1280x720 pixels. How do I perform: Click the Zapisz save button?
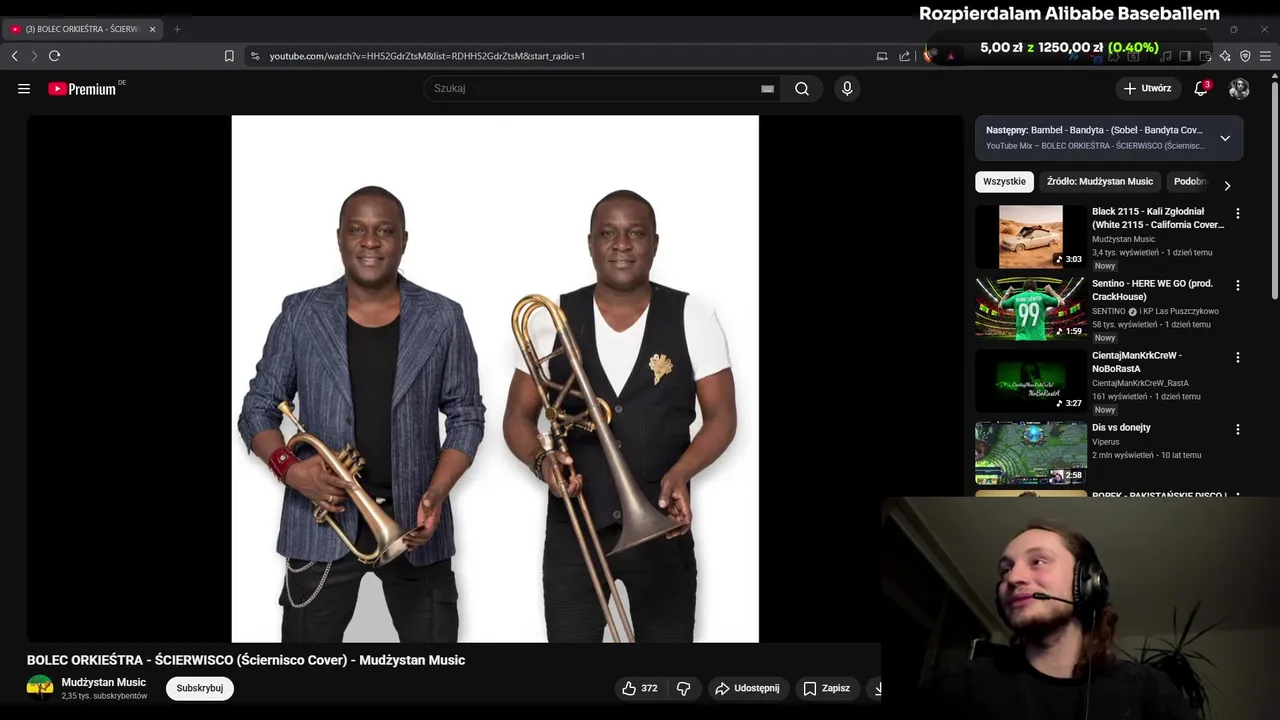click(x=827, y=688)
